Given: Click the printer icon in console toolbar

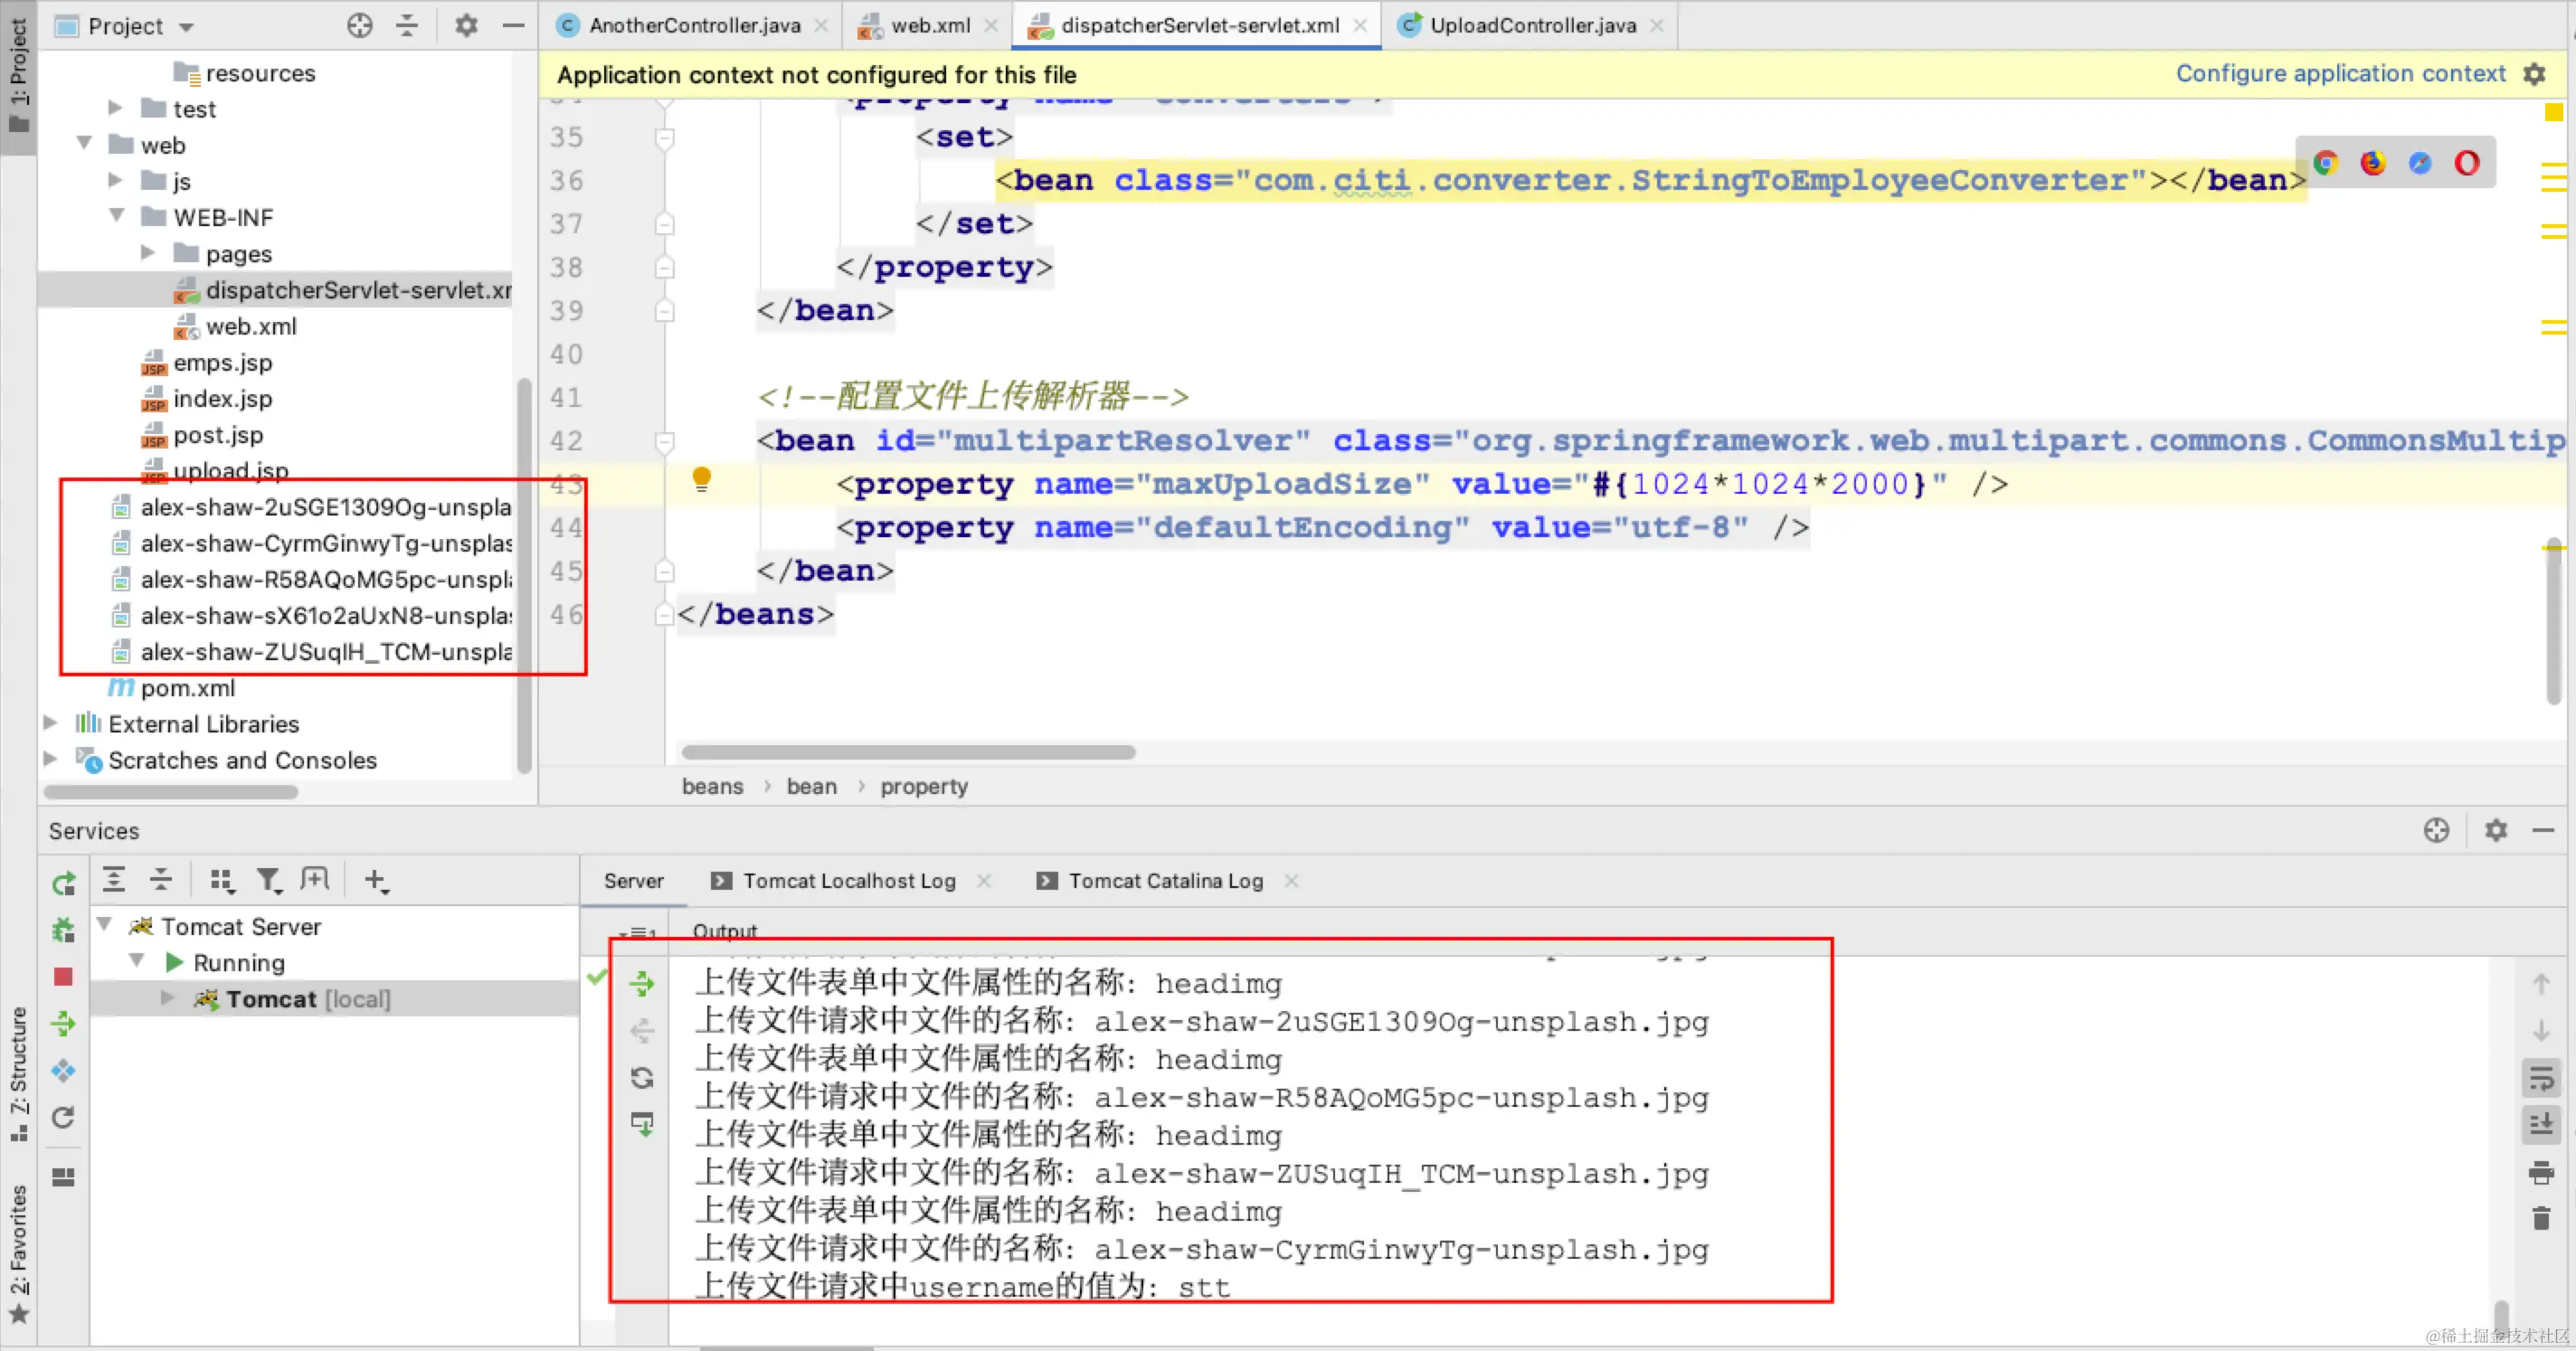Looking at the screenshot, I should pyautogui.click(x=2540, y=1172).
